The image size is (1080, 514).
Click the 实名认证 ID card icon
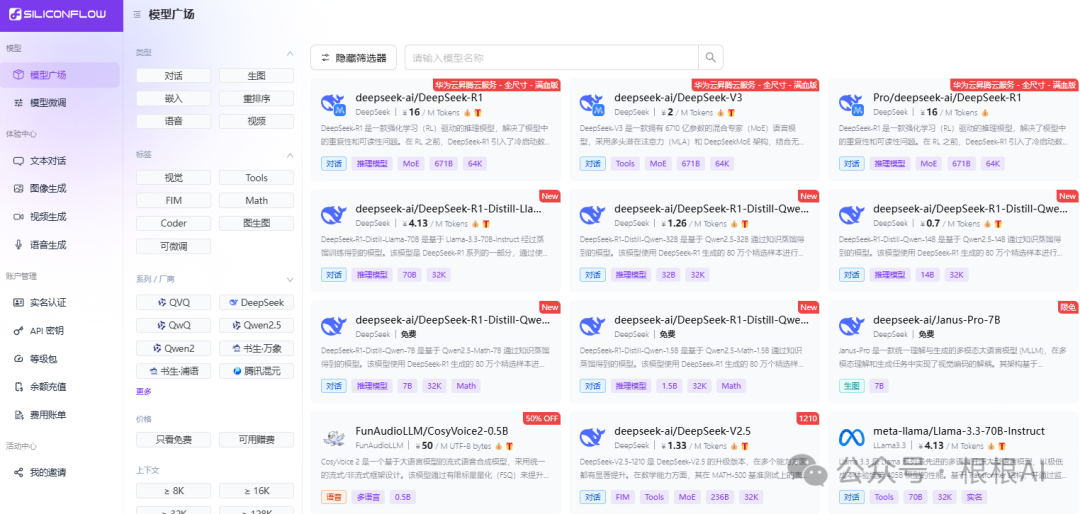tap(19, 302)
